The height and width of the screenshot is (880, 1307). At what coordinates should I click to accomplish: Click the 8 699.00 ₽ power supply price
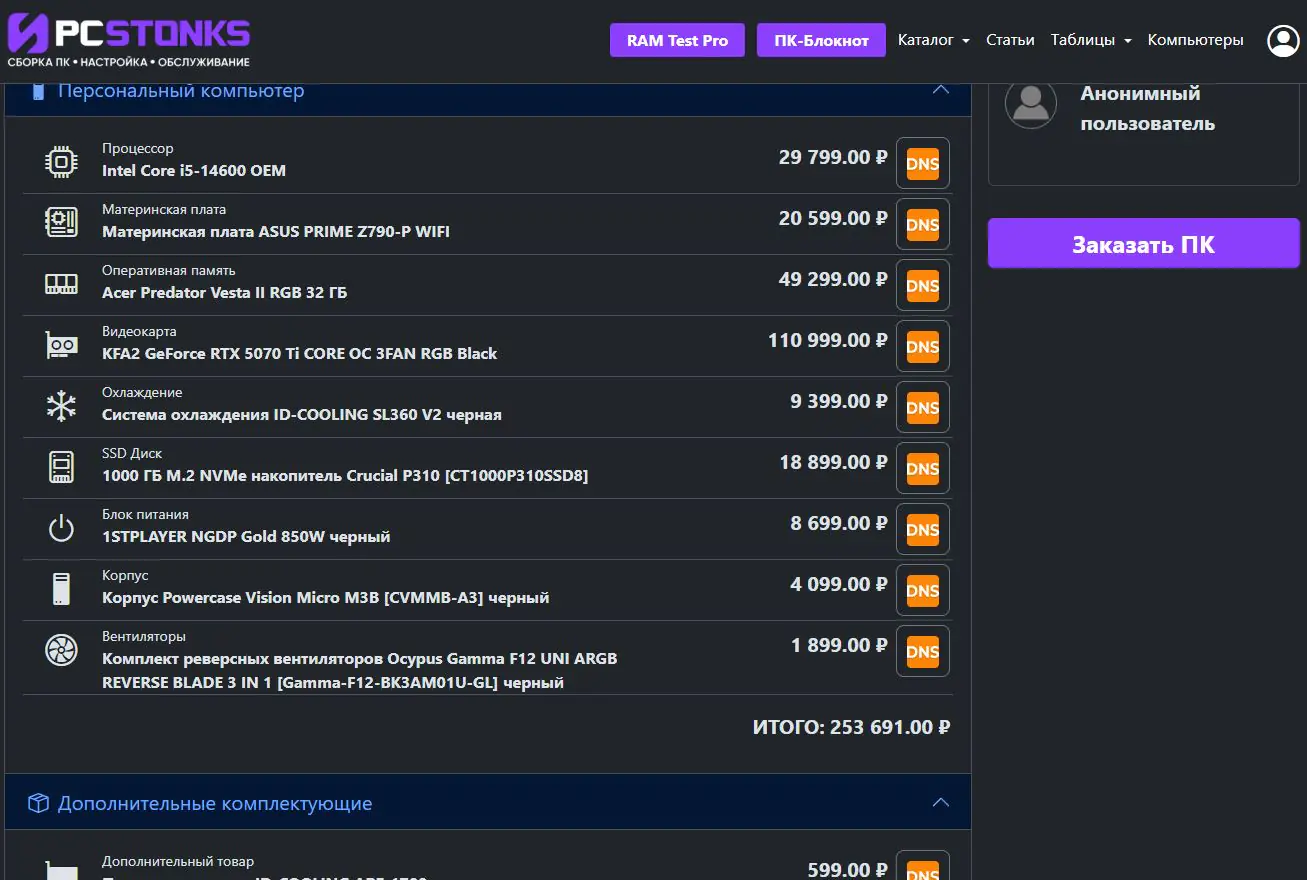(839, 523)
